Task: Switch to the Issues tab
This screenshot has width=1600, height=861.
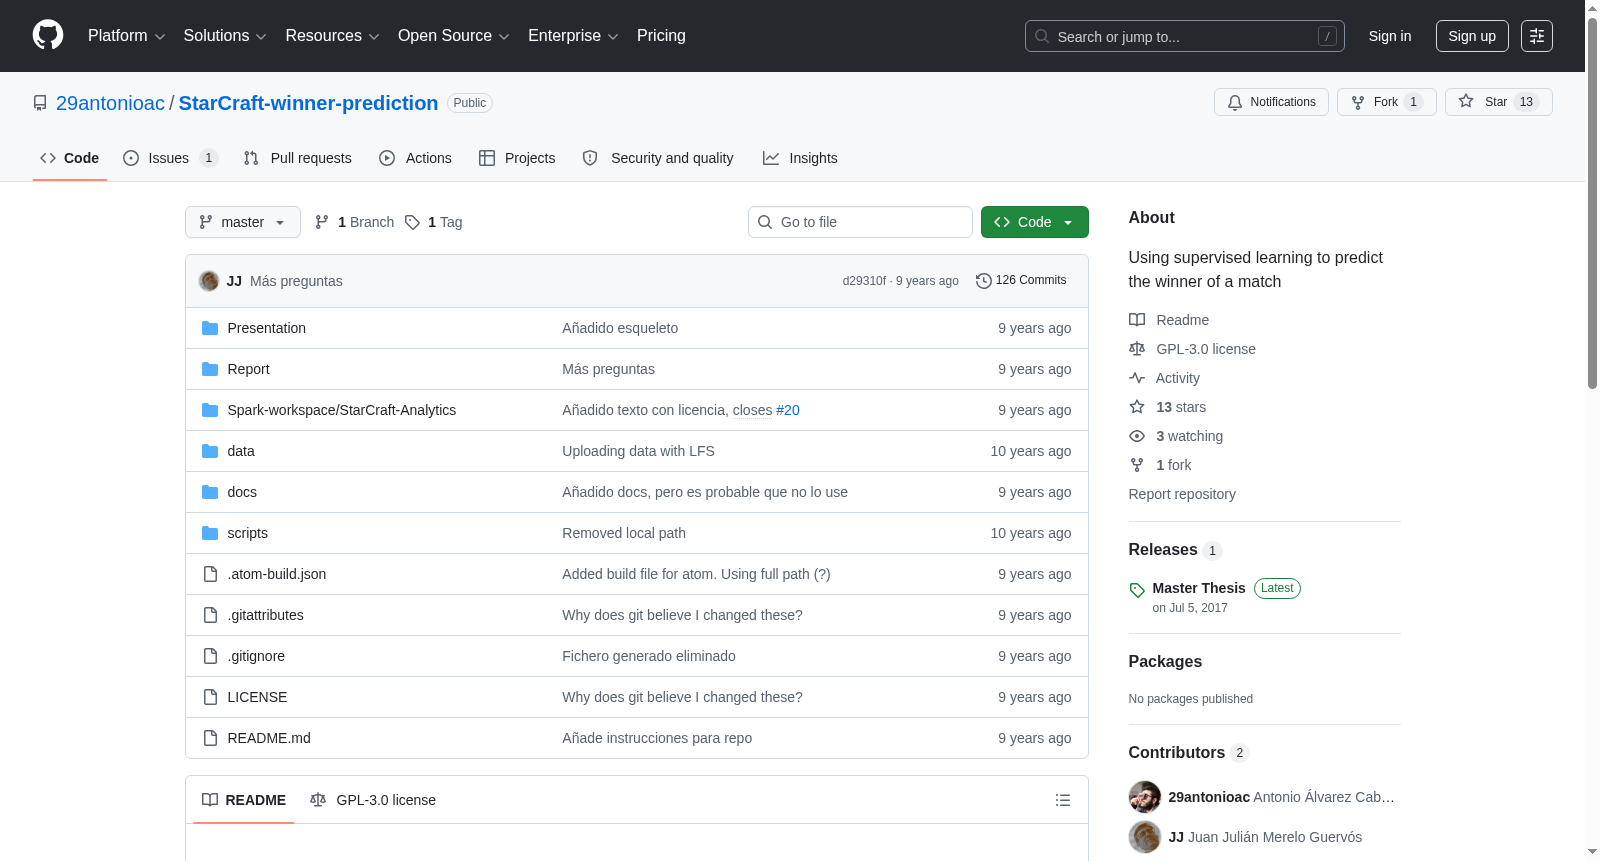Action: [x=170, y=158]
